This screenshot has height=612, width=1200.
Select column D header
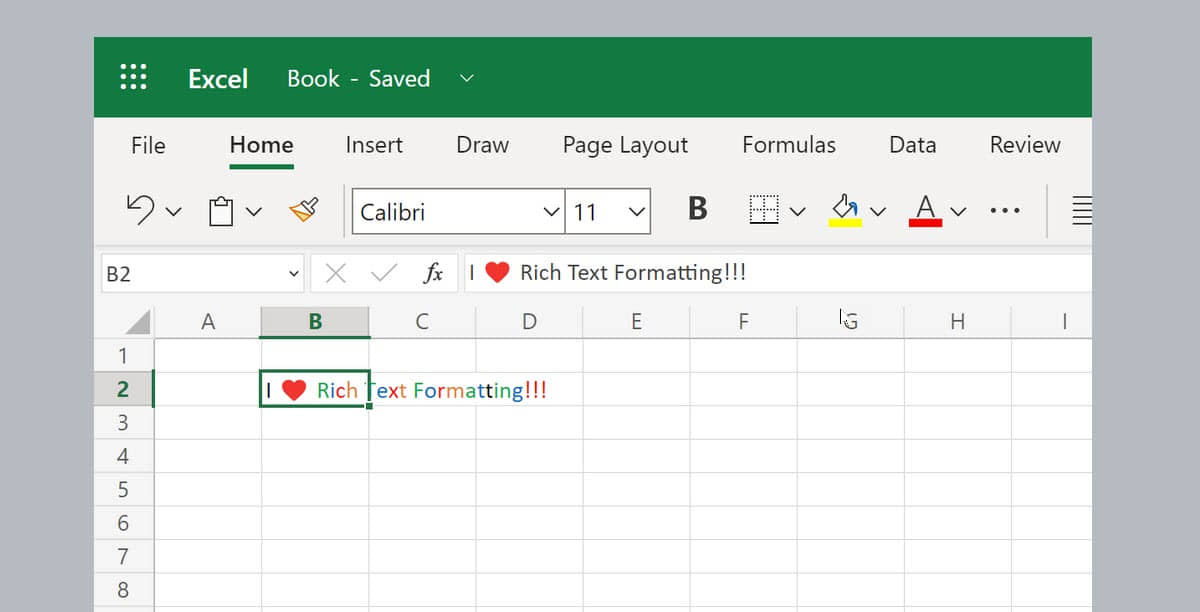tap(529, 322)
